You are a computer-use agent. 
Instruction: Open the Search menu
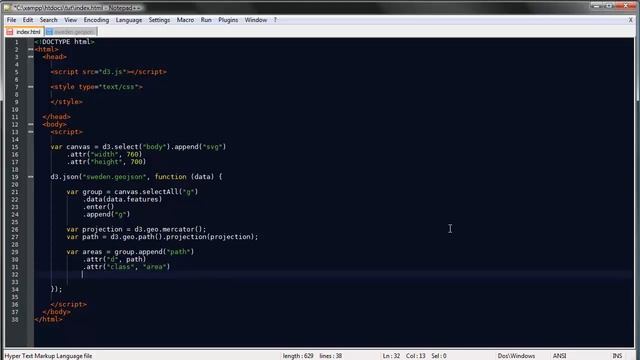[49, 20]
